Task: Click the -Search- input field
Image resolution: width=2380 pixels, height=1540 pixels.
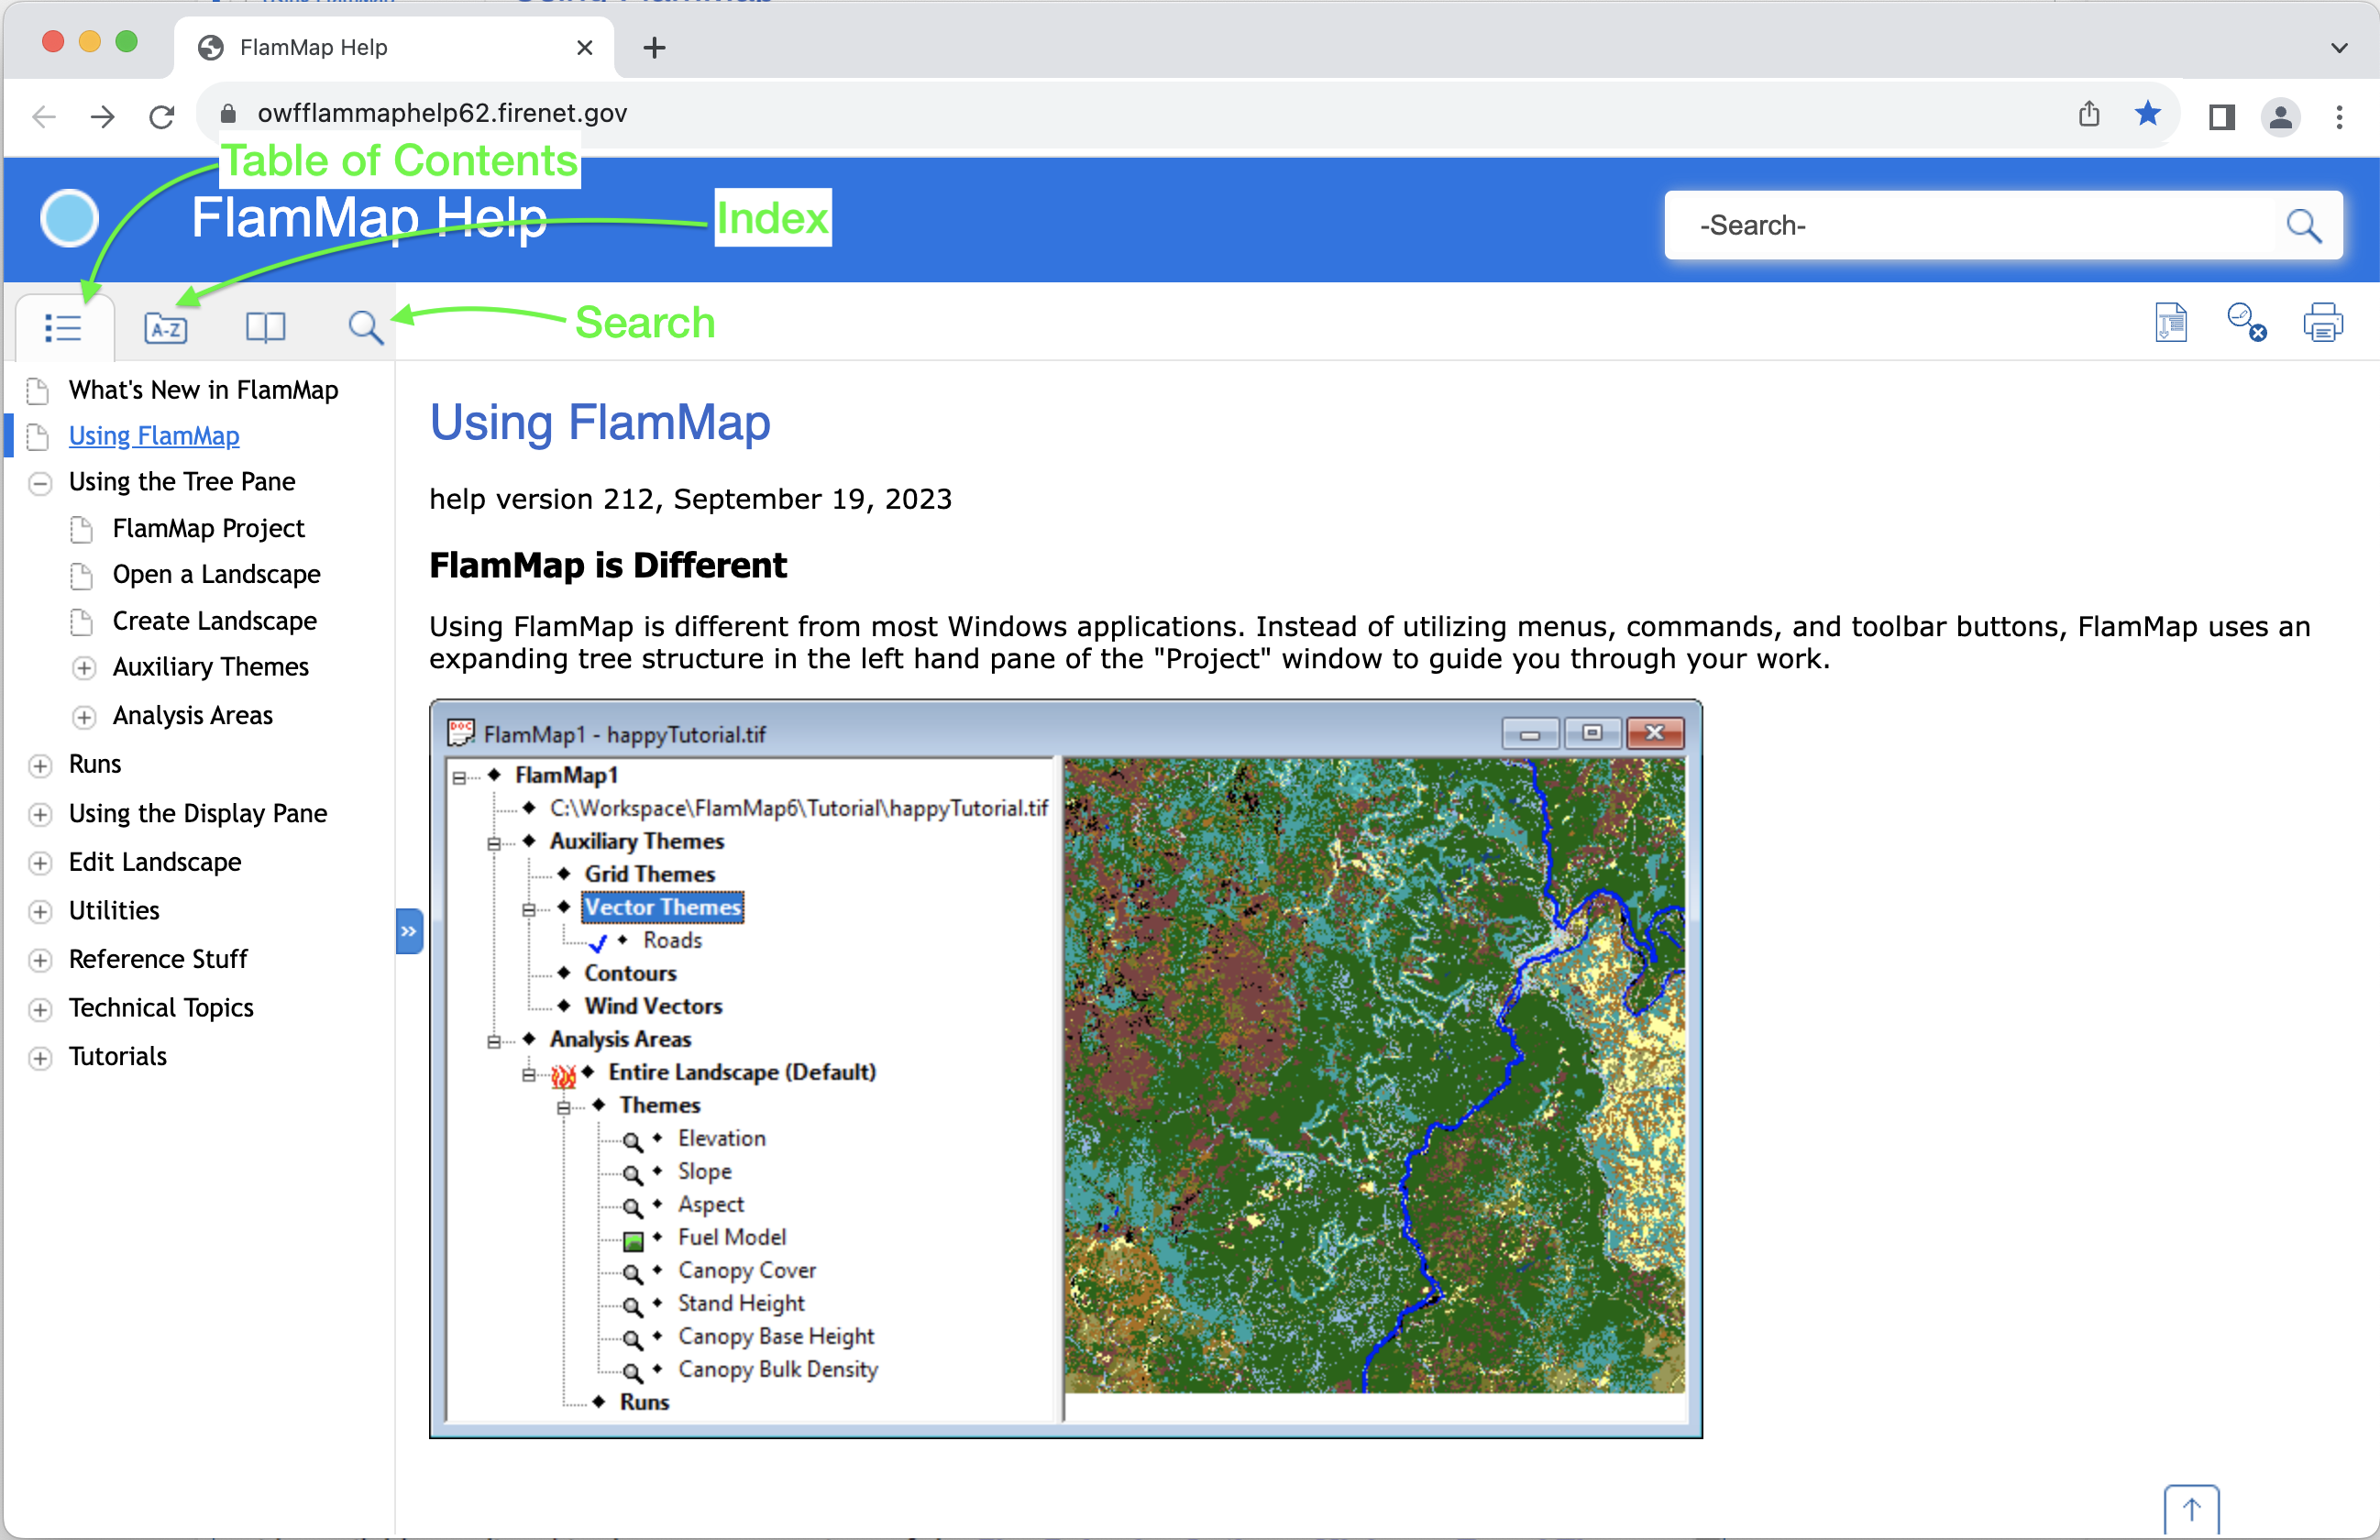Action: tap(1970, 226)
